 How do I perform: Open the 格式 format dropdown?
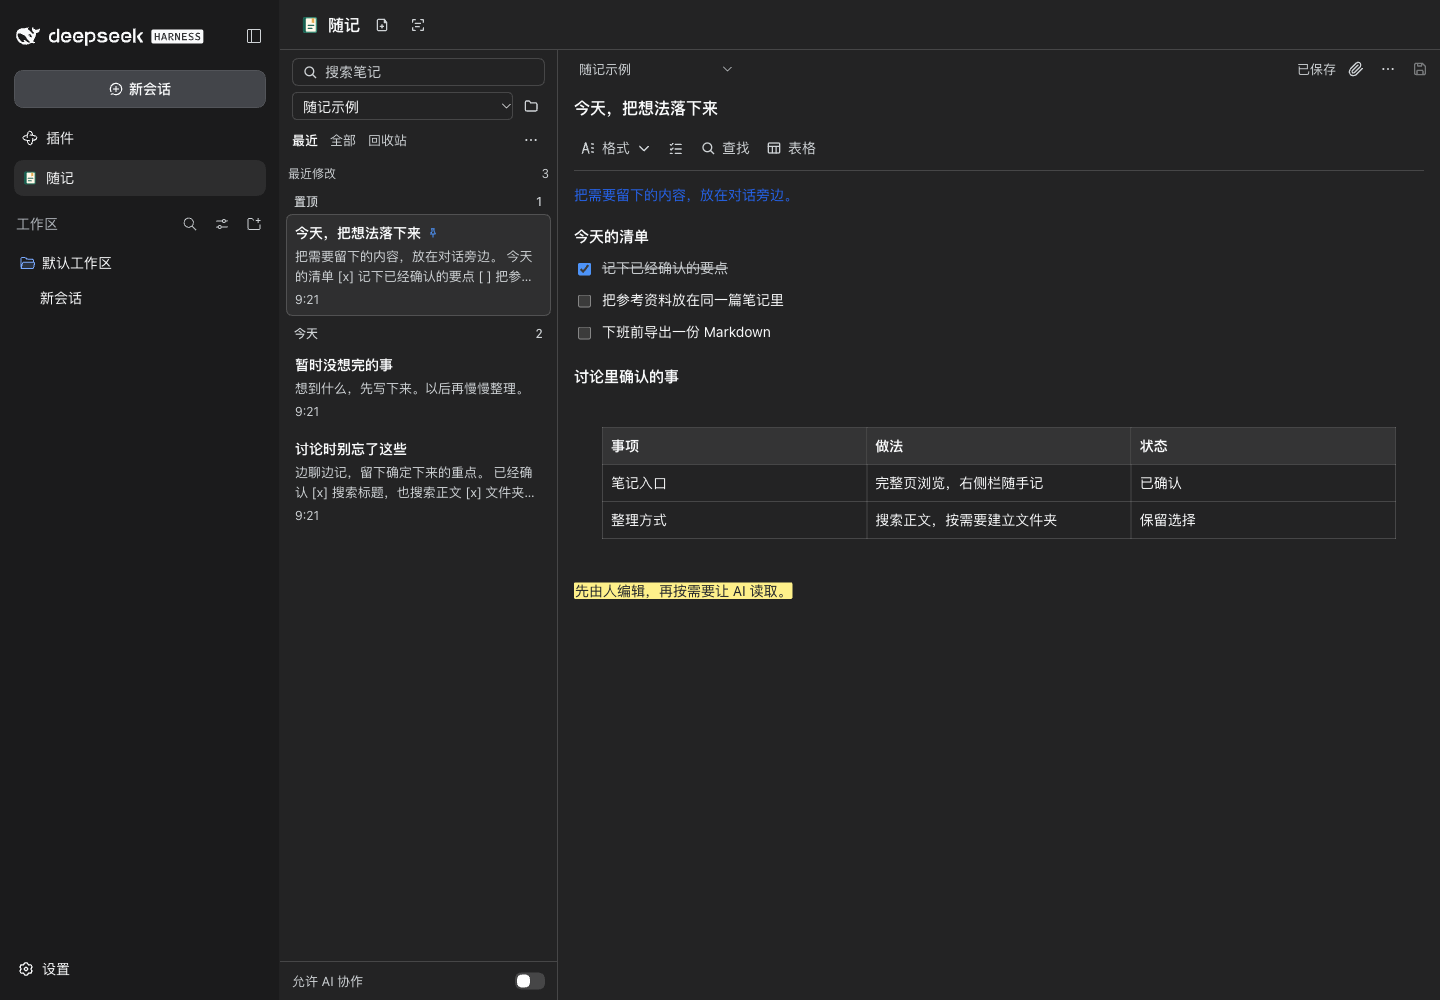click(x=615, y=148)
